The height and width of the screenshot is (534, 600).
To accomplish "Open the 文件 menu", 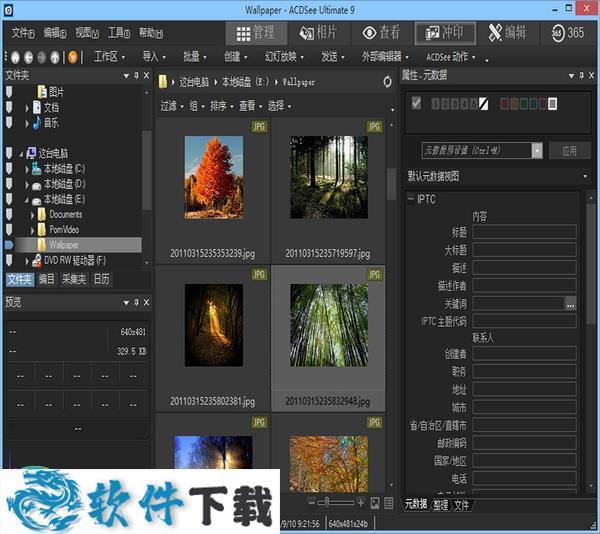I will (x=23, y=33).
